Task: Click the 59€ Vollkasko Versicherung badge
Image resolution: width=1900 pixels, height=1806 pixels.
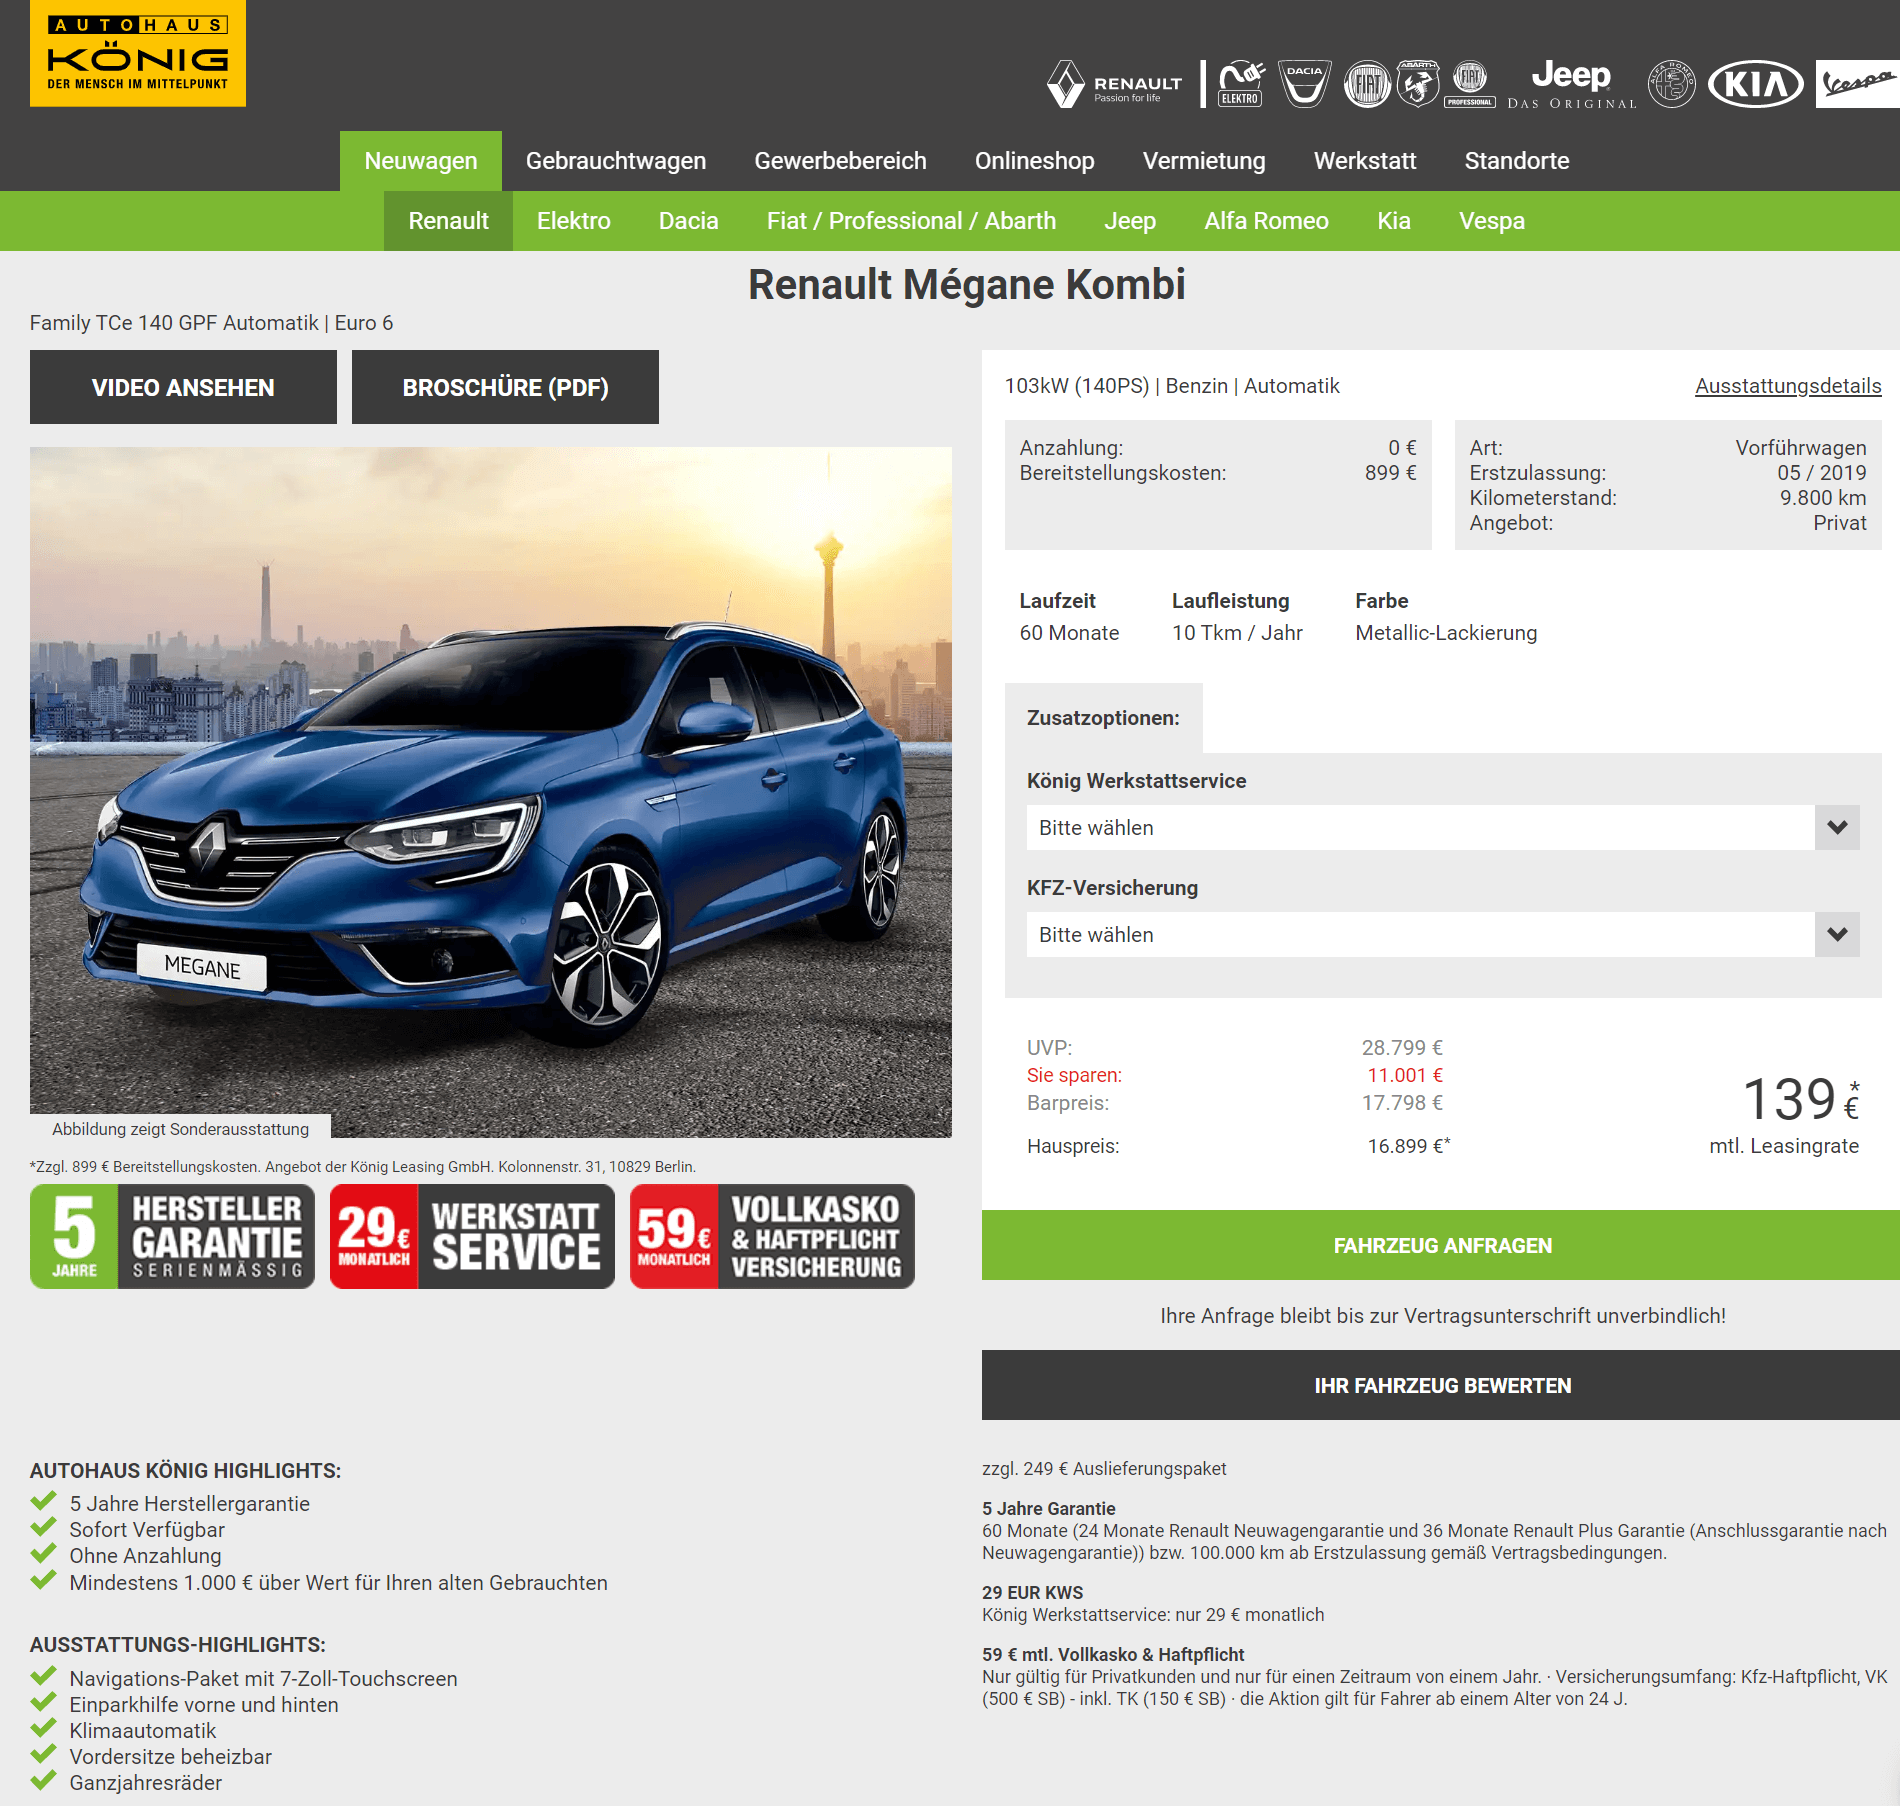Action: (x=772, y=1236)
